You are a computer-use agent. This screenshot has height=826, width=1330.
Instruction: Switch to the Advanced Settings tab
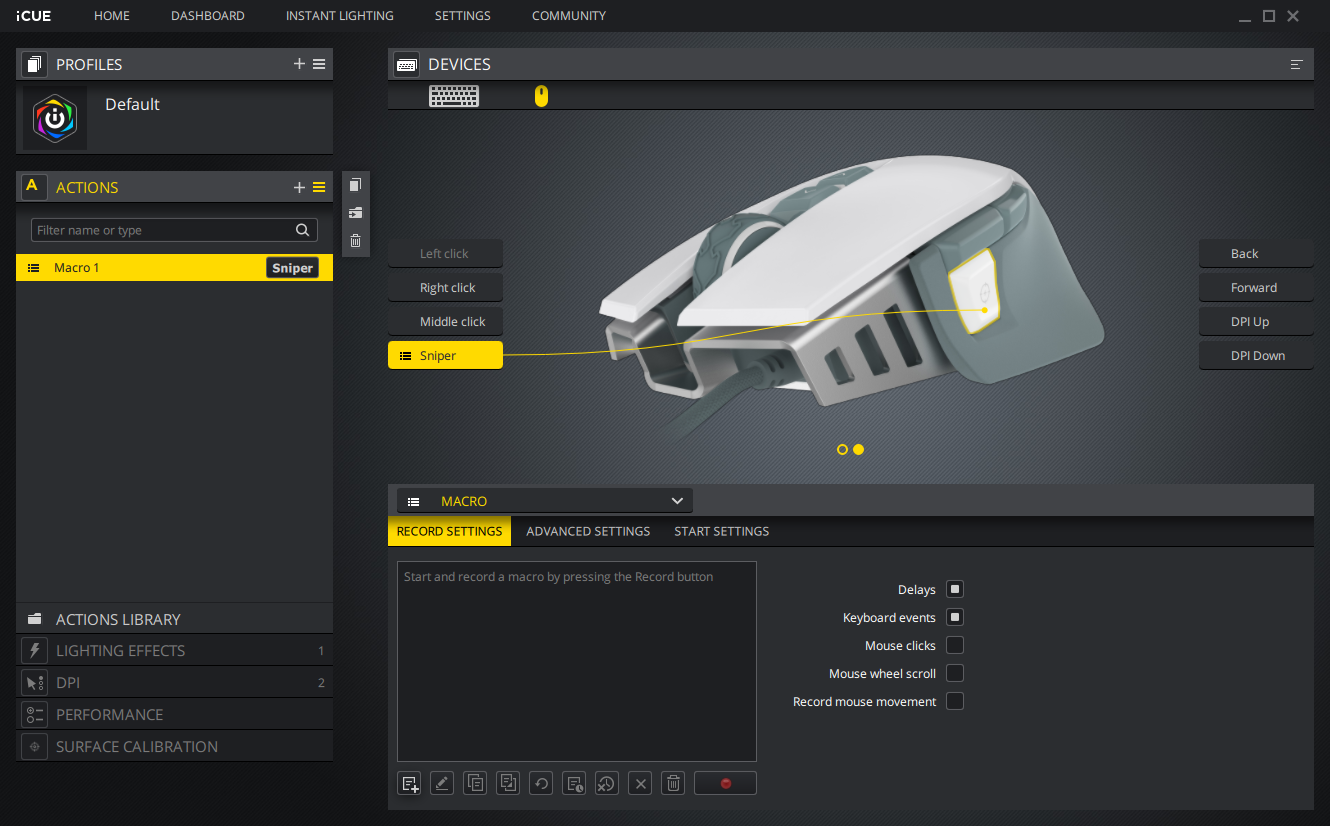[x=588, y=531]
